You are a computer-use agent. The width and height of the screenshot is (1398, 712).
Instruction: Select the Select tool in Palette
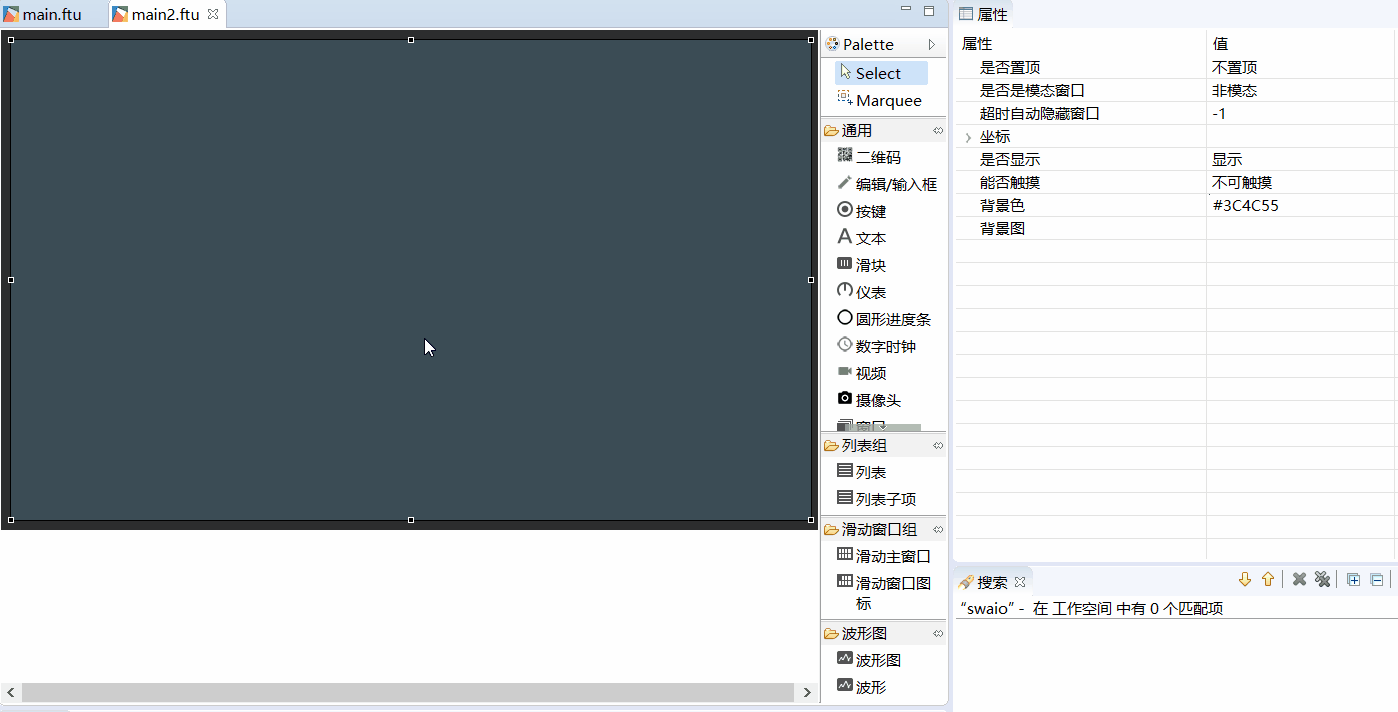(x=881, y=73)
